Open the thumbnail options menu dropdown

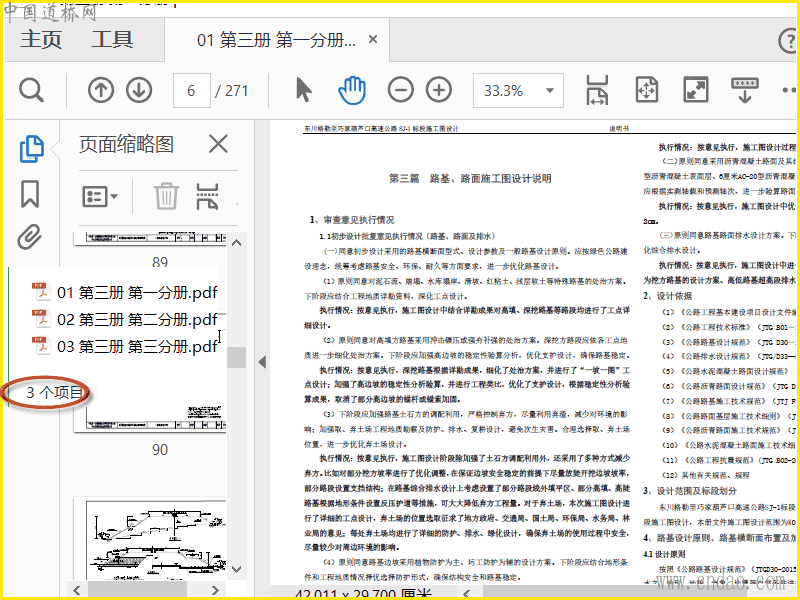(100, 196)
